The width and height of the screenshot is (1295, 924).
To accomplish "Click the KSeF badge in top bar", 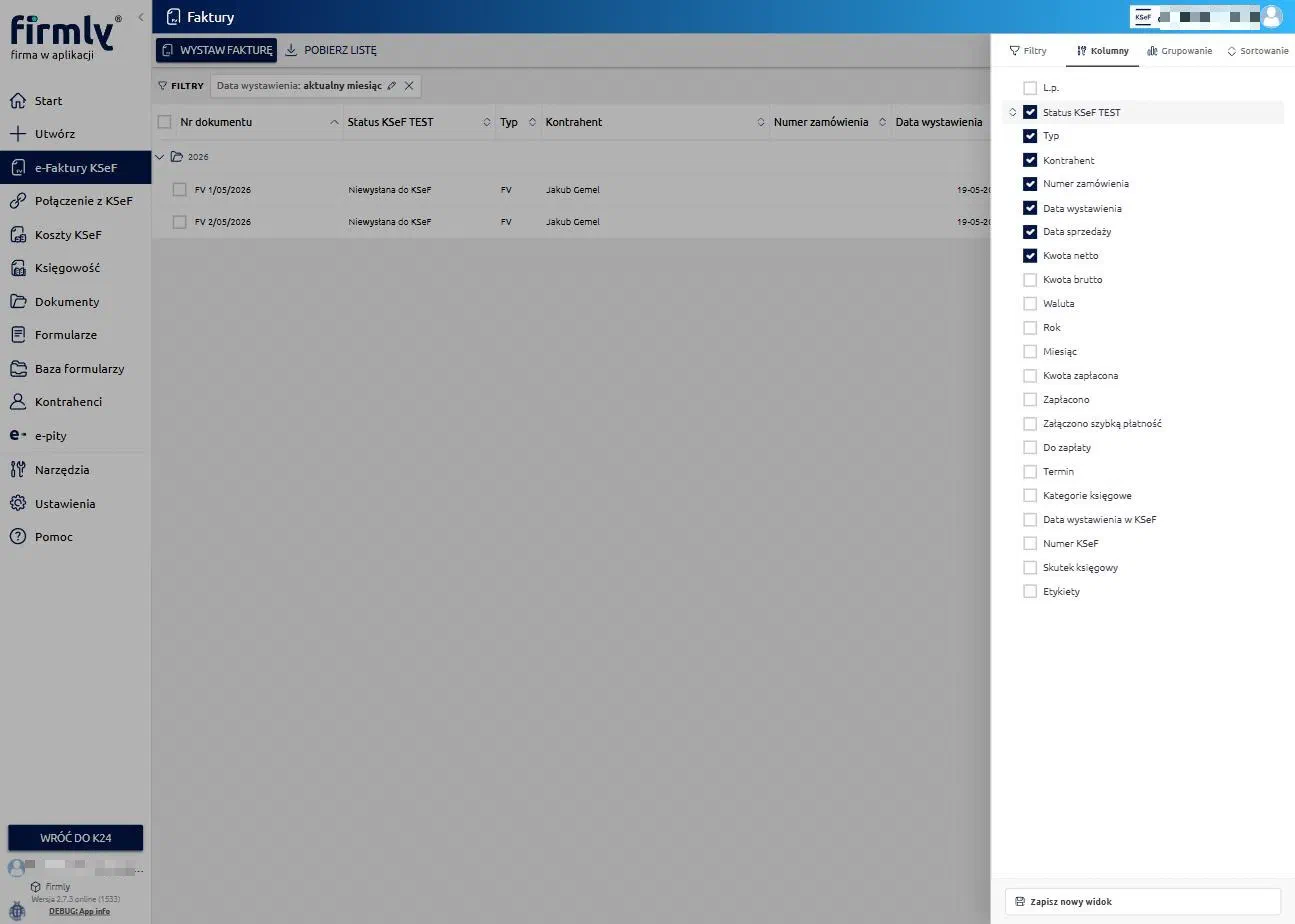I will point(1143,17).
